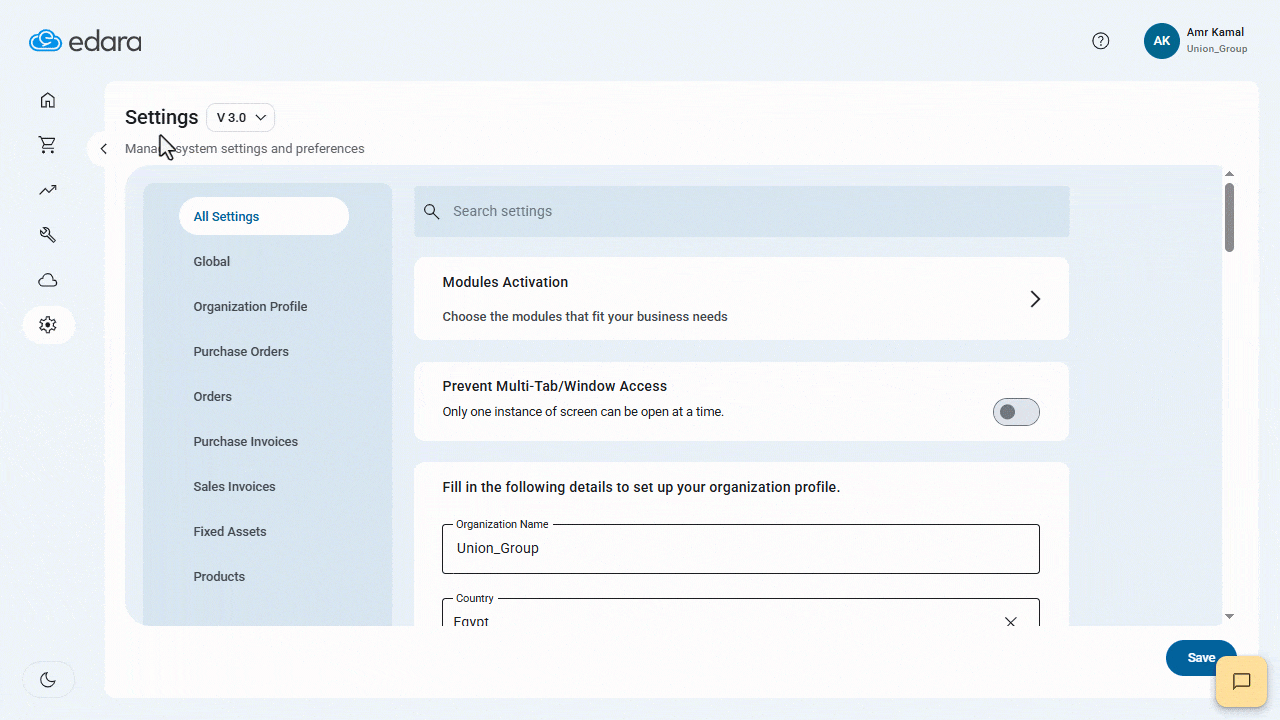Open Fixed Assets settings category
The height and width of the screenshot is (720, 1280).
pos(230,531)
